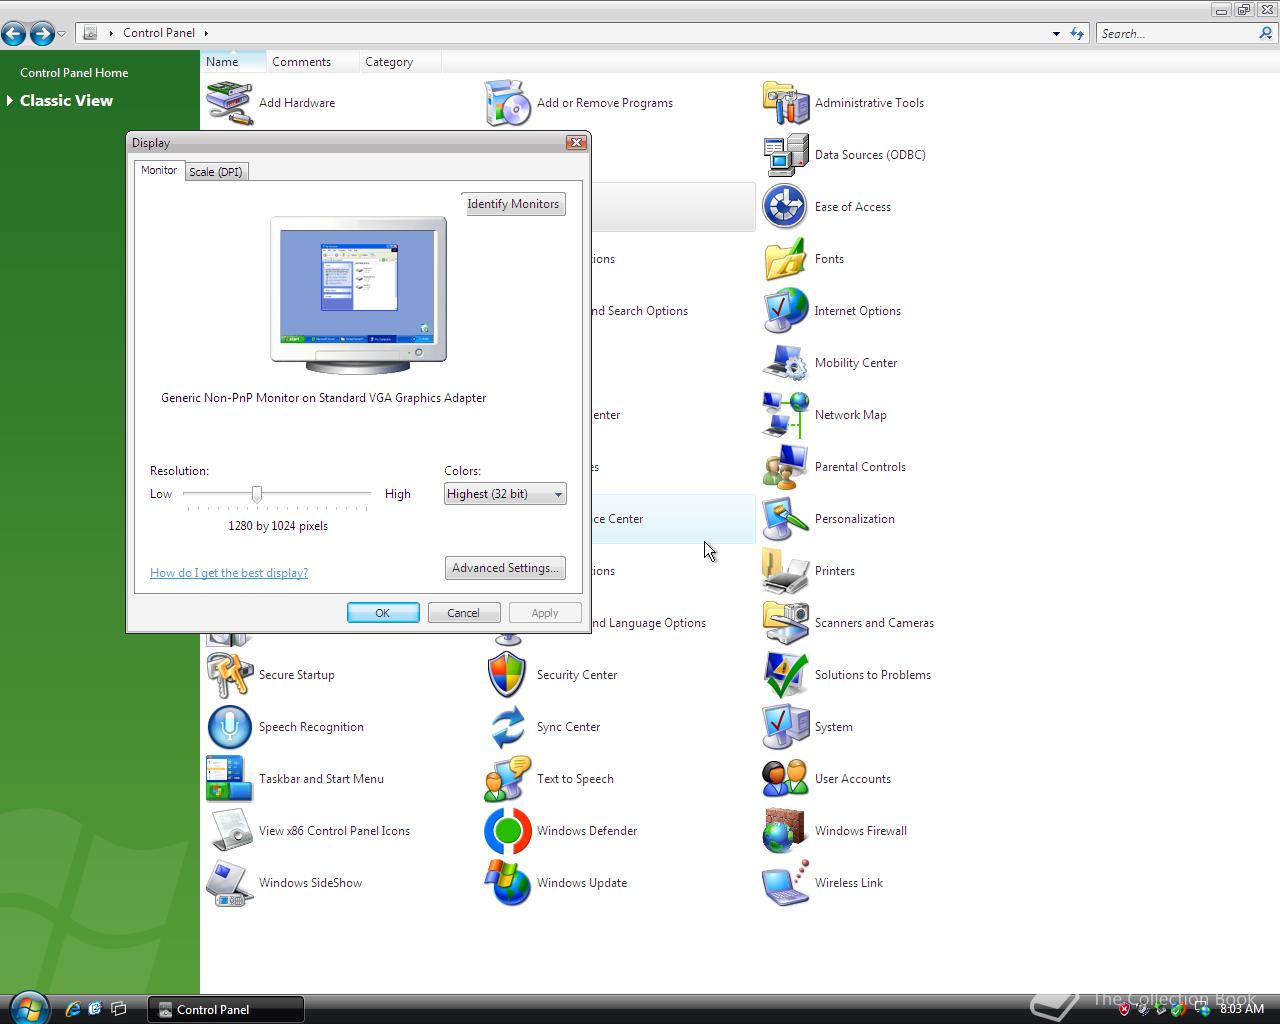
Task: Open the Printers icon
Action: click(785, 571)
